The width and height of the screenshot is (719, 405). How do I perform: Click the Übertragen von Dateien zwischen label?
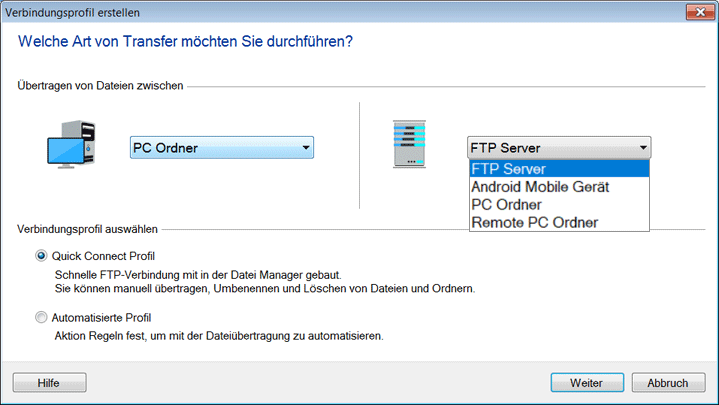coord(100,86)
